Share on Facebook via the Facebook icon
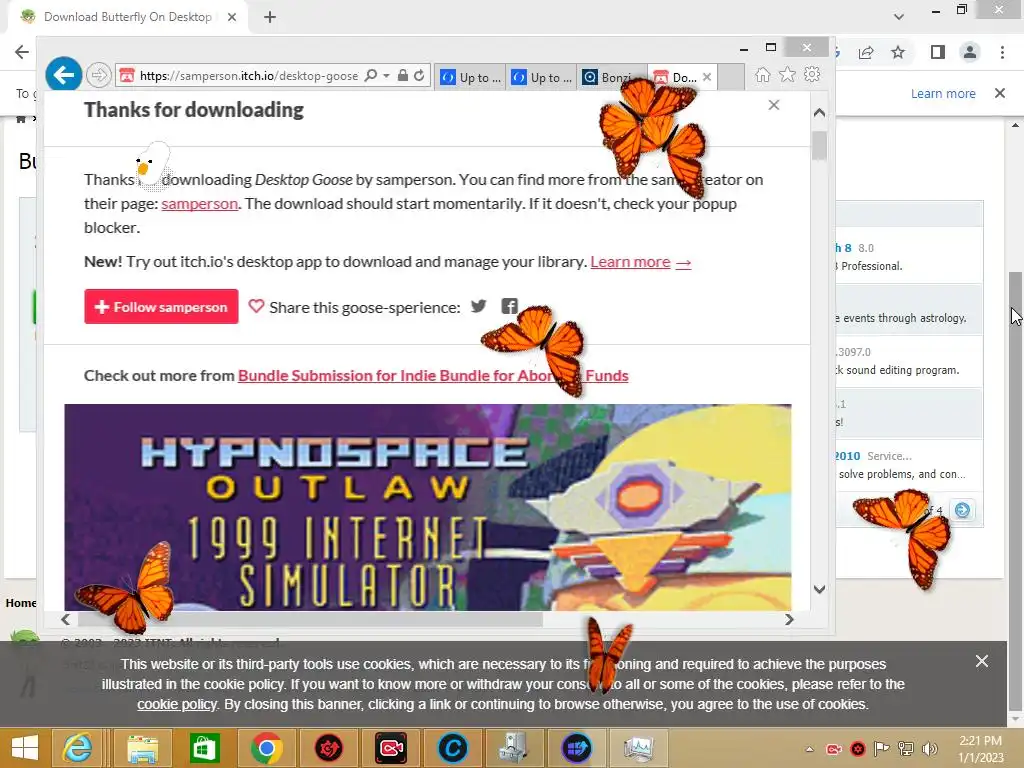The width and height of the screenshot is (1024, 768). 509,306
